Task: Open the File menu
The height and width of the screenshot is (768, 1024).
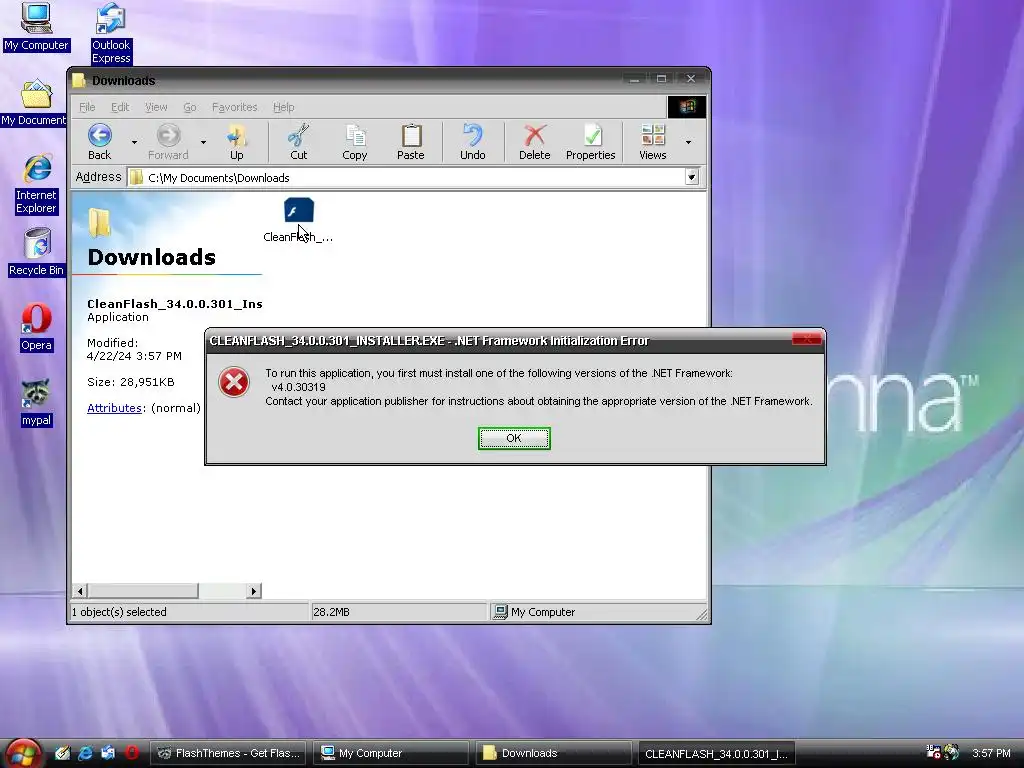Action: click(x=87, y=107)
